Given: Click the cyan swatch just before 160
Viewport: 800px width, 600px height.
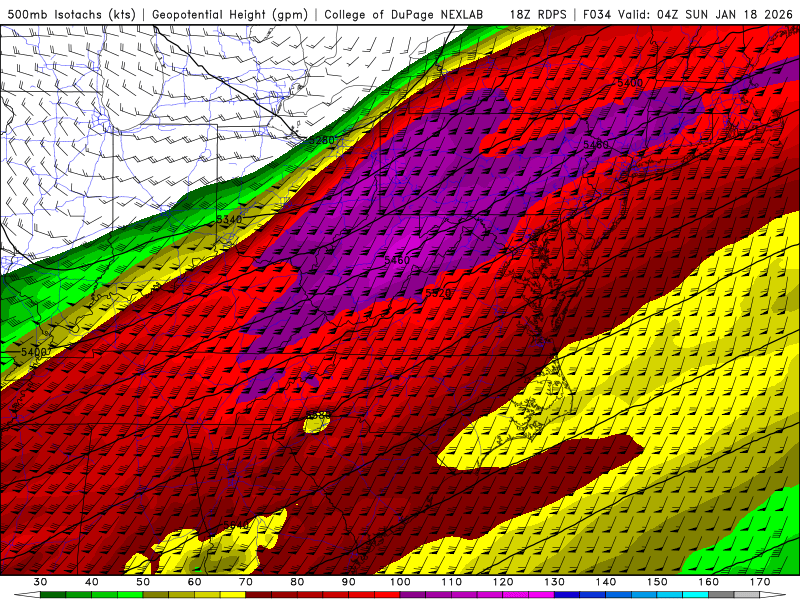Looking at the screenshot, I should [696, 596].
